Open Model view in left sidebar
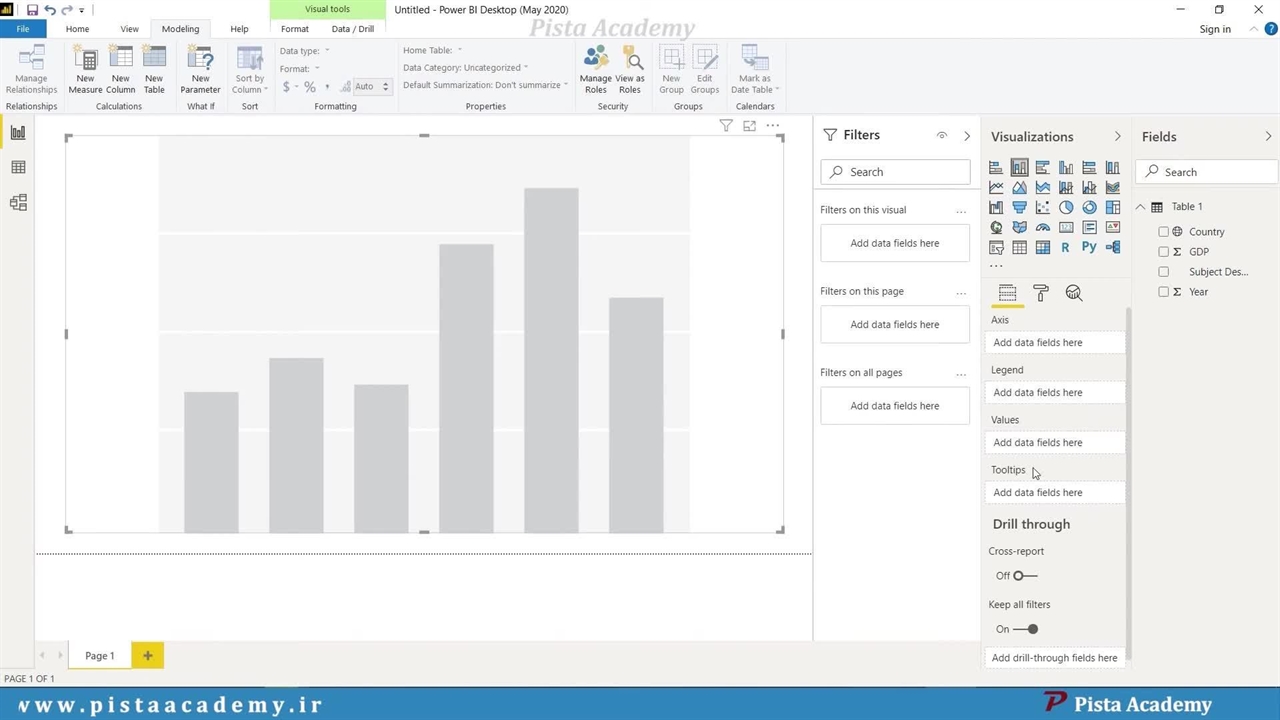Screen dimensions: 1280x720 18,203
